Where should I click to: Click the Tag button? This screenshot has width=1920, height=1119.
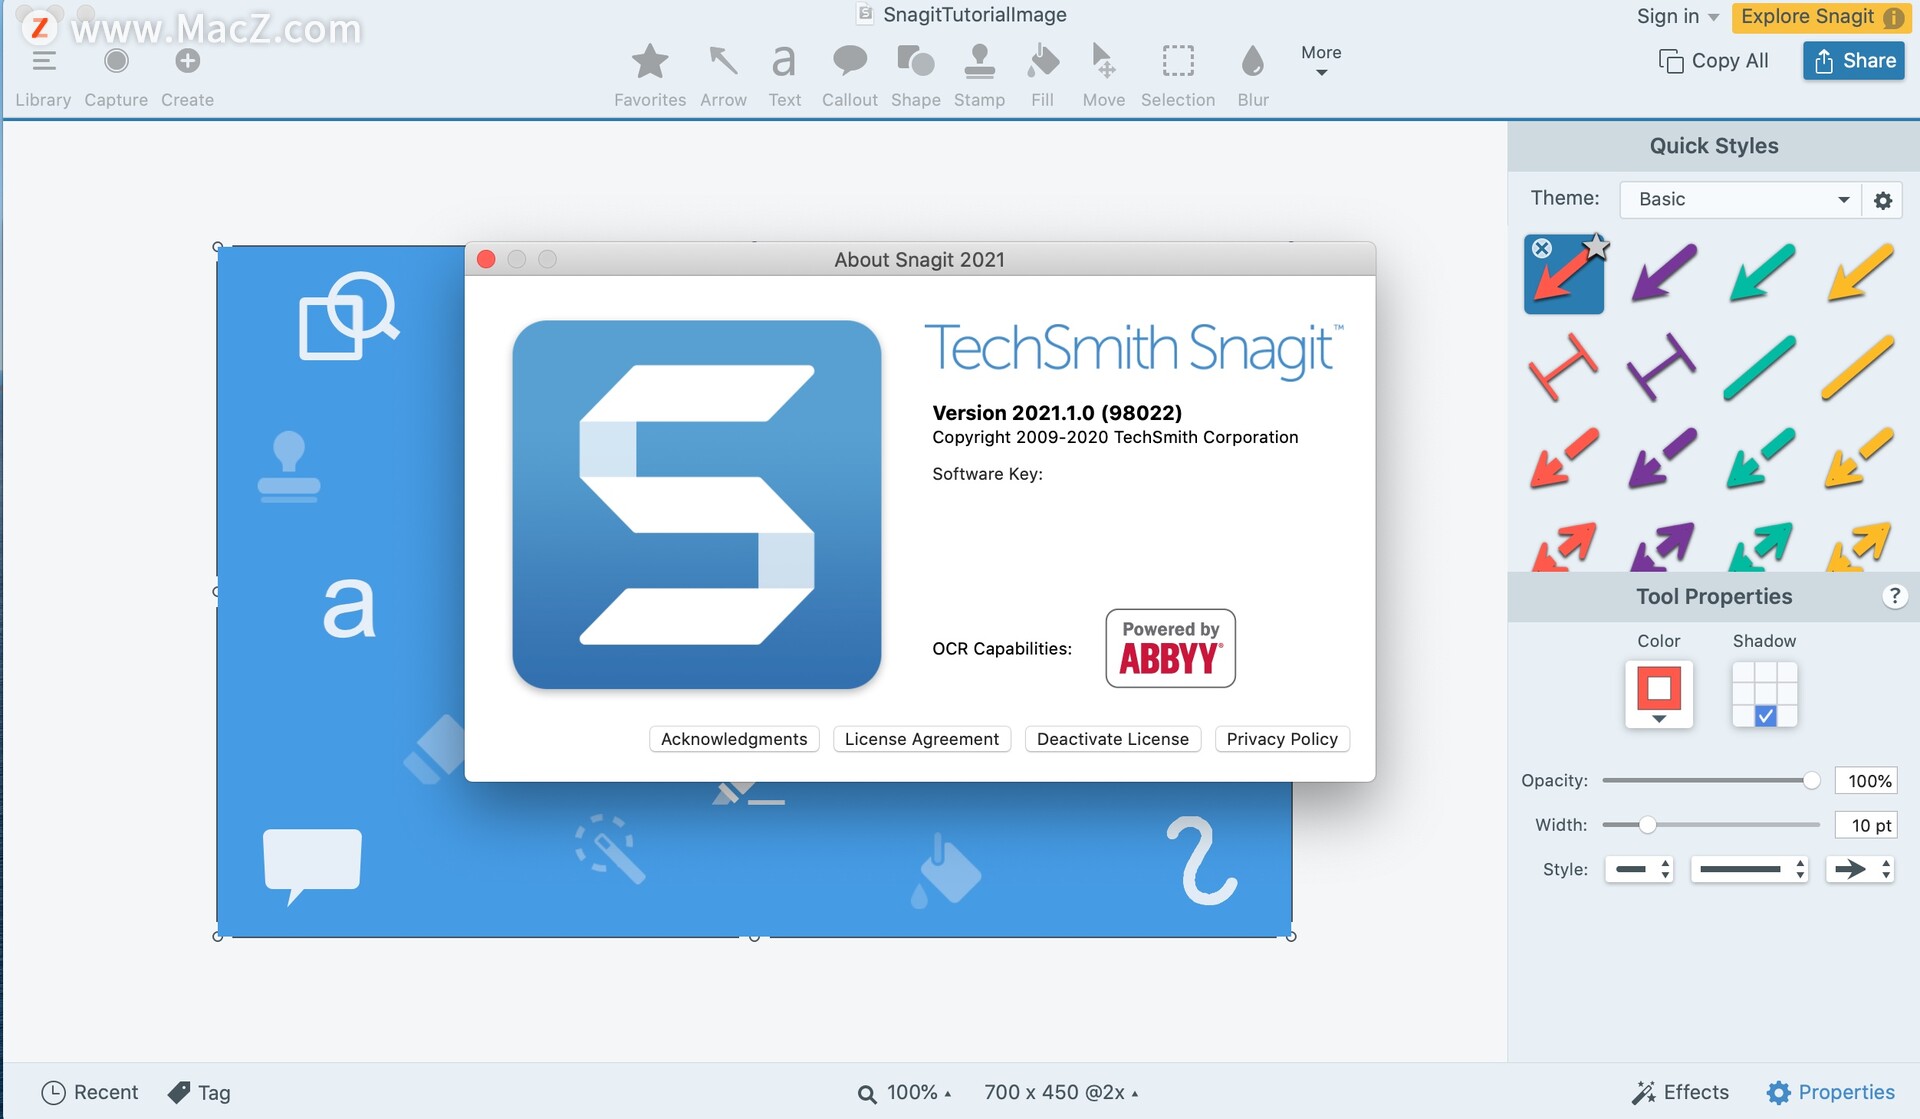(x=199, y=1092)
